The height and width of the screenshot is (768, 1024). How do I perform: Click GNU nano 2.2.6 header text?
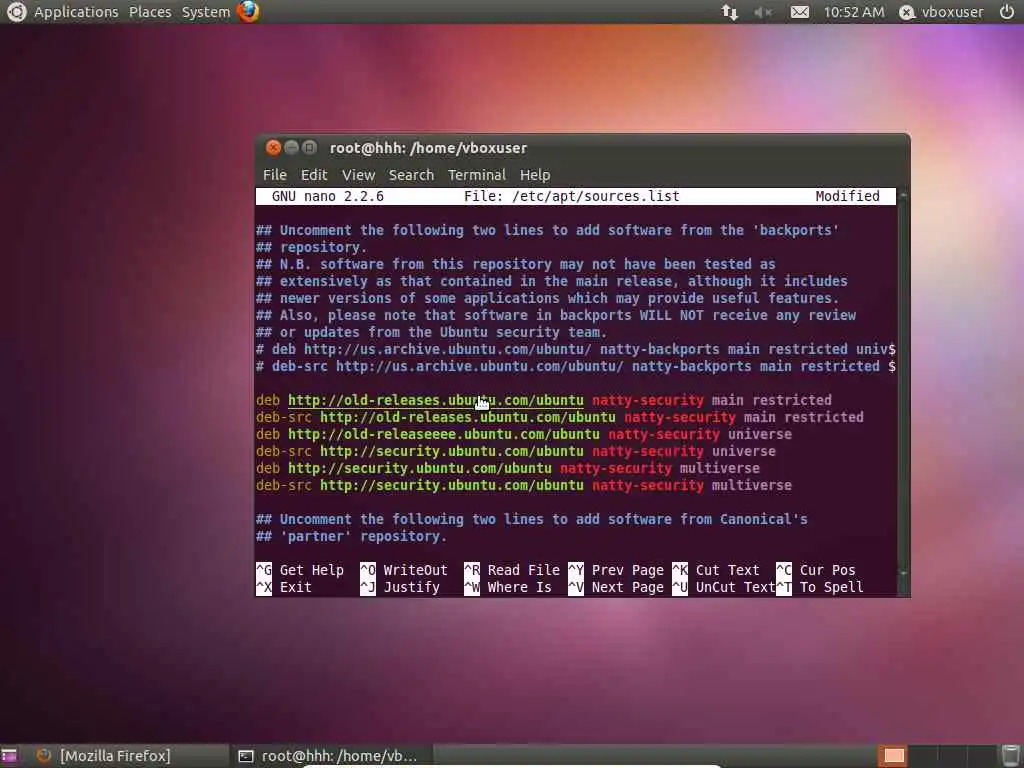coord(328,196)
